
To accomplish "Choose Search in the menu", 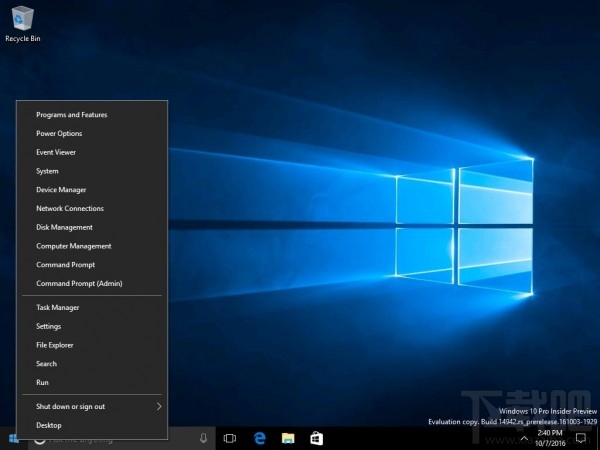I will coord(92,364).
